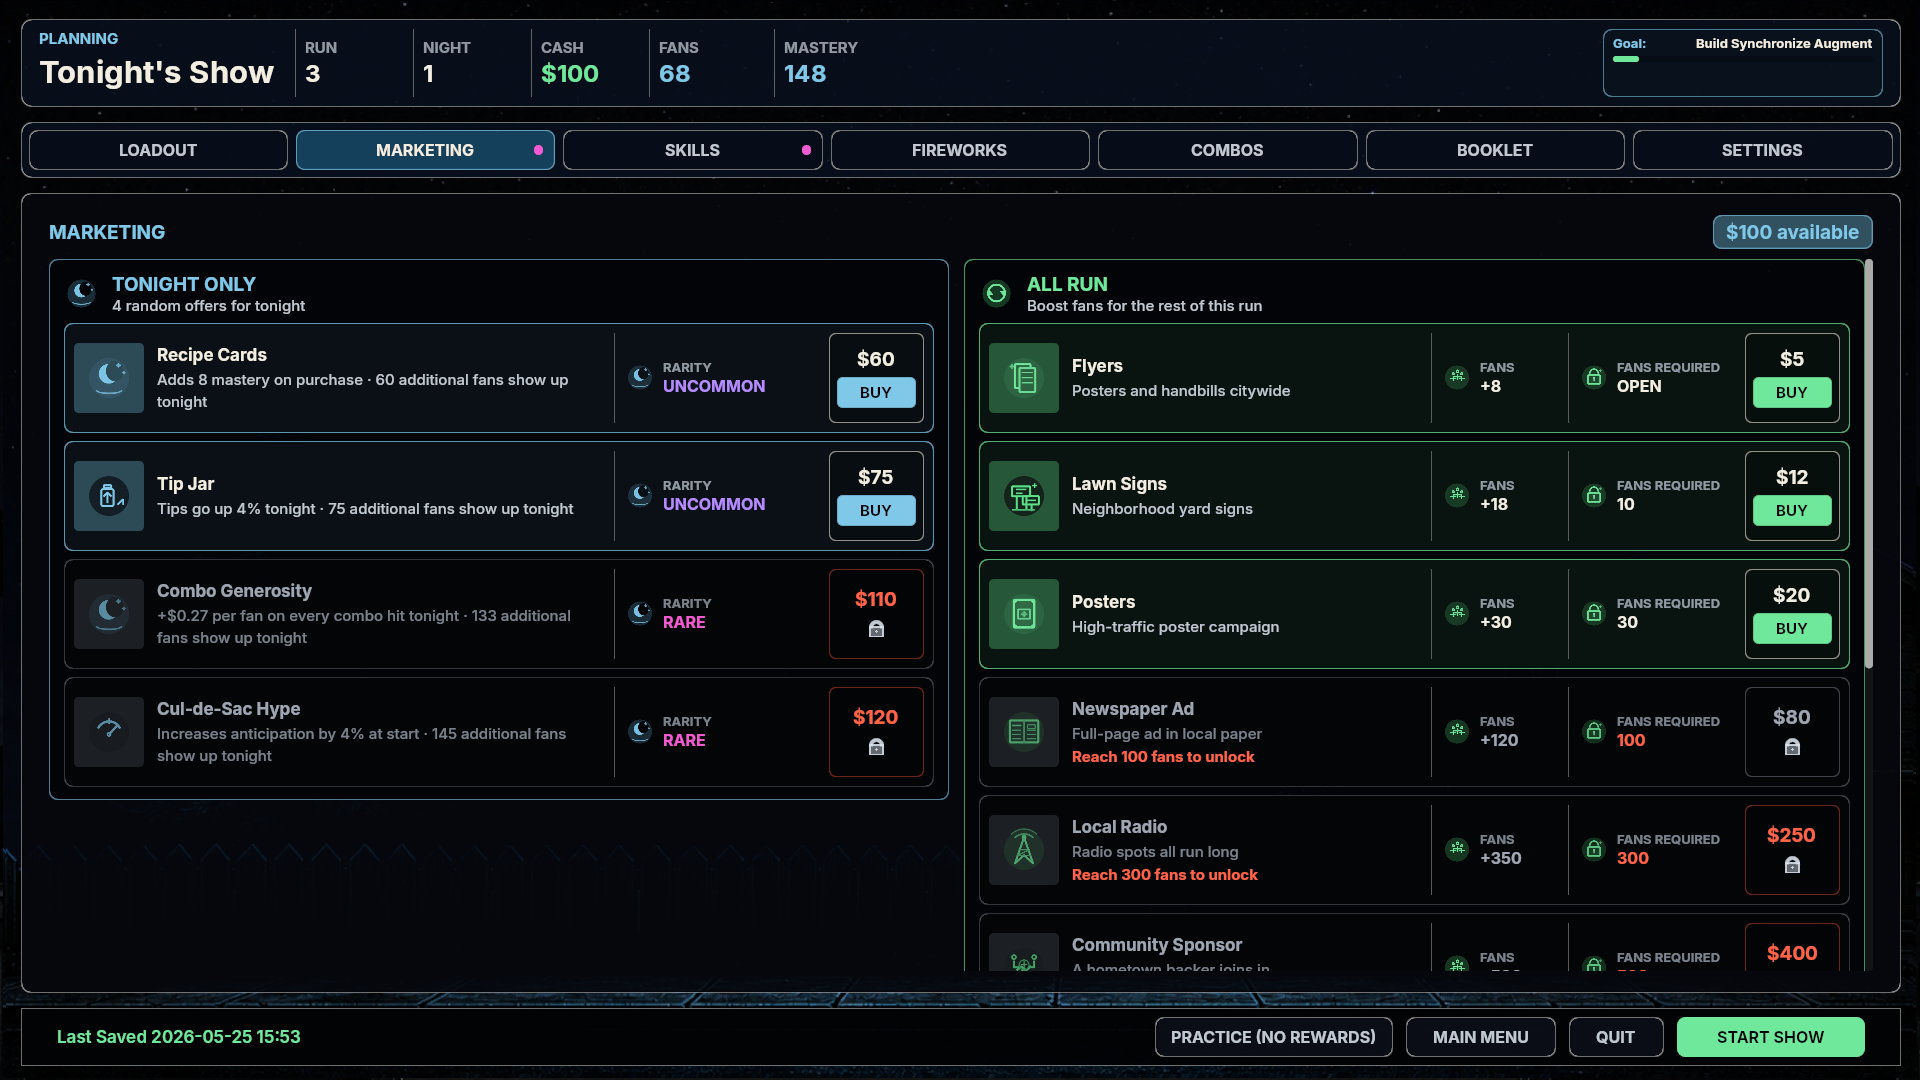Buy Tip Jar for $75
The height and width of the screenshot is (1080, 1920).
click(876, 511)
